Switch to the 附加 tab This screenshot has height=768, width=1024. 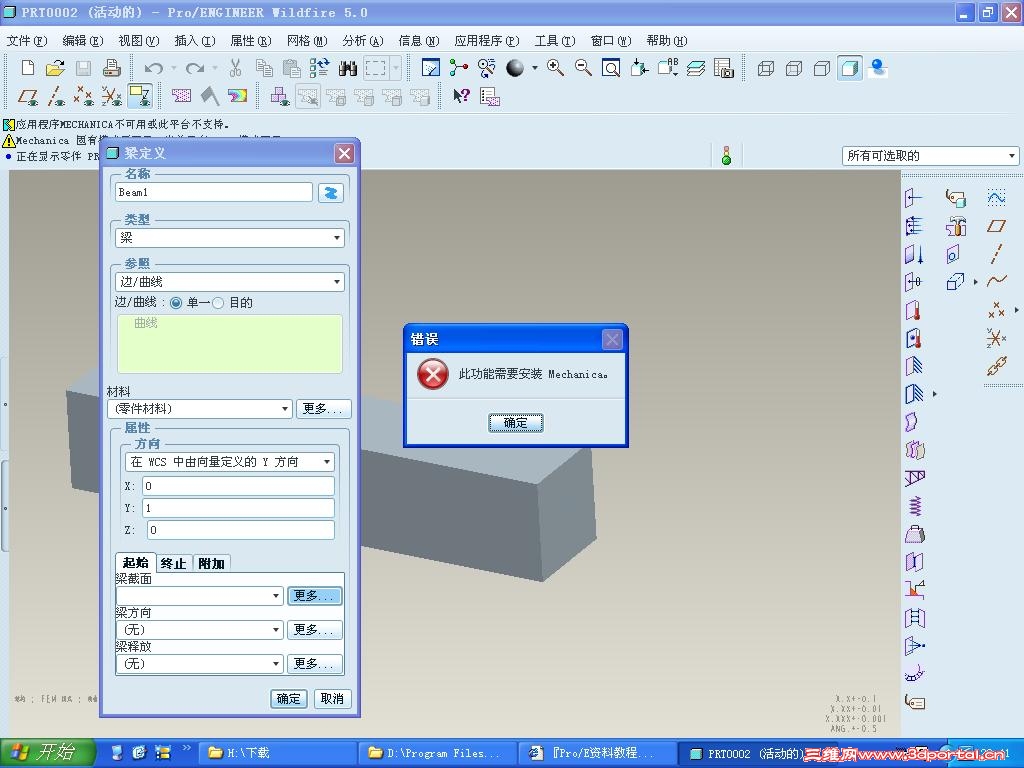coord(211,563)
